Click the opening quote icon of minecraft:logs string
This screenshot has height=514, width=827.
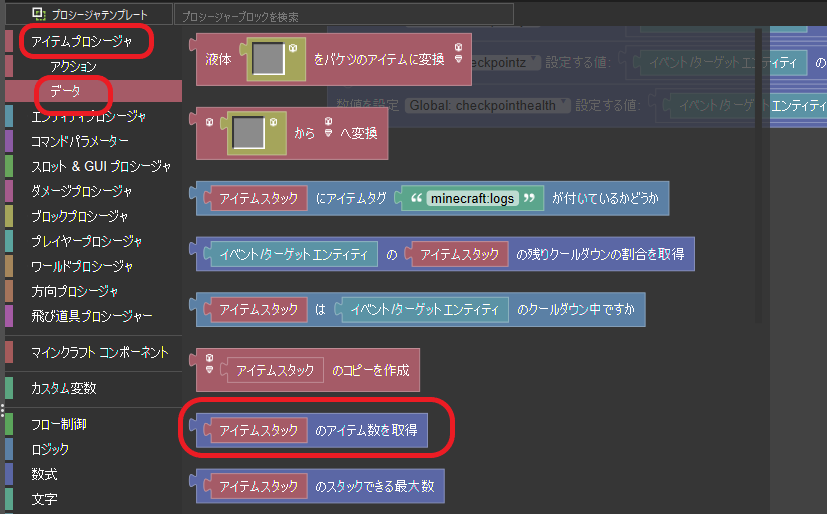(x=412, y=198)
